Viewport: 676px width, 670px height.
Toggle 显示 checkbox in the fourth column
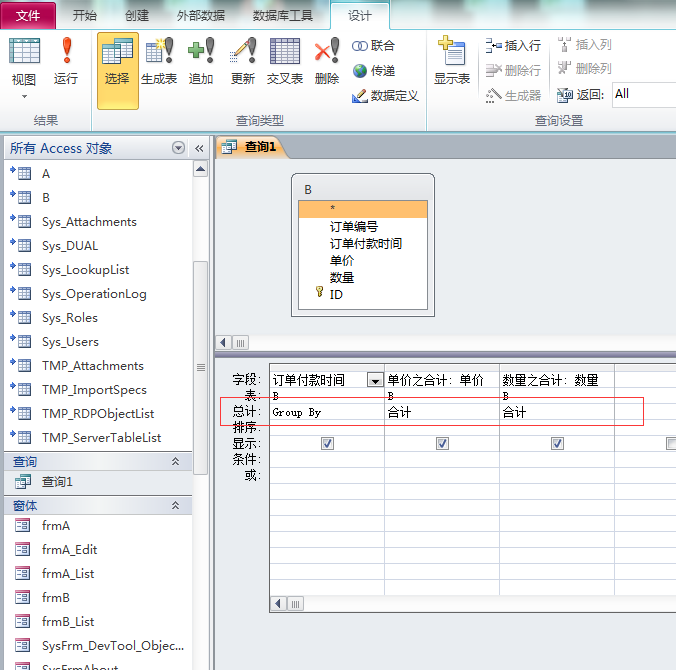(x=672, y=443)
